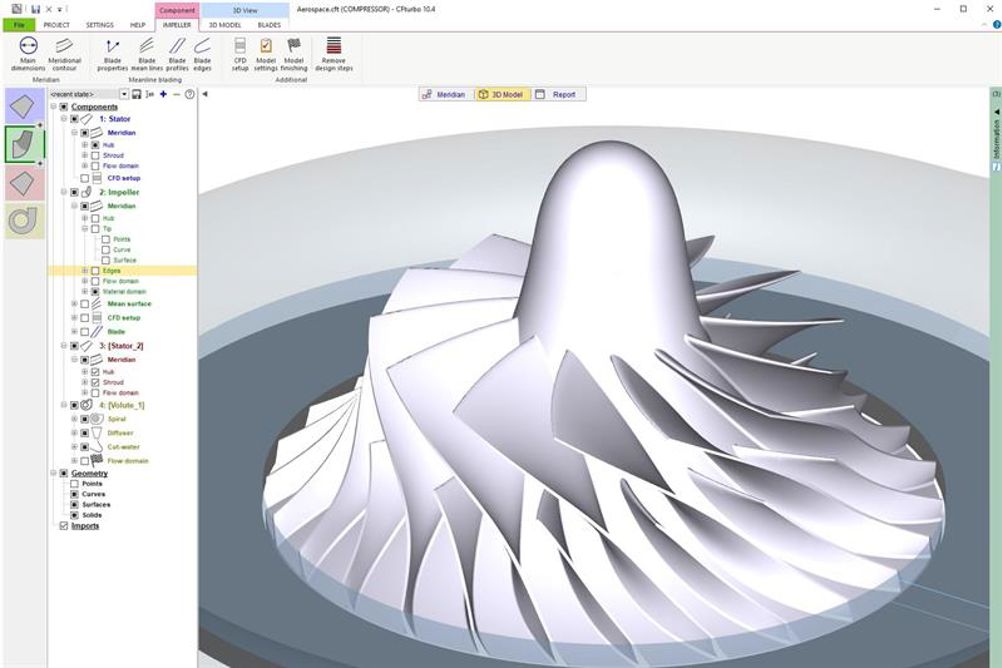Click the question mark icon above the tree
The width and height of the screenshot is (1002, 668).
(190, 94)
